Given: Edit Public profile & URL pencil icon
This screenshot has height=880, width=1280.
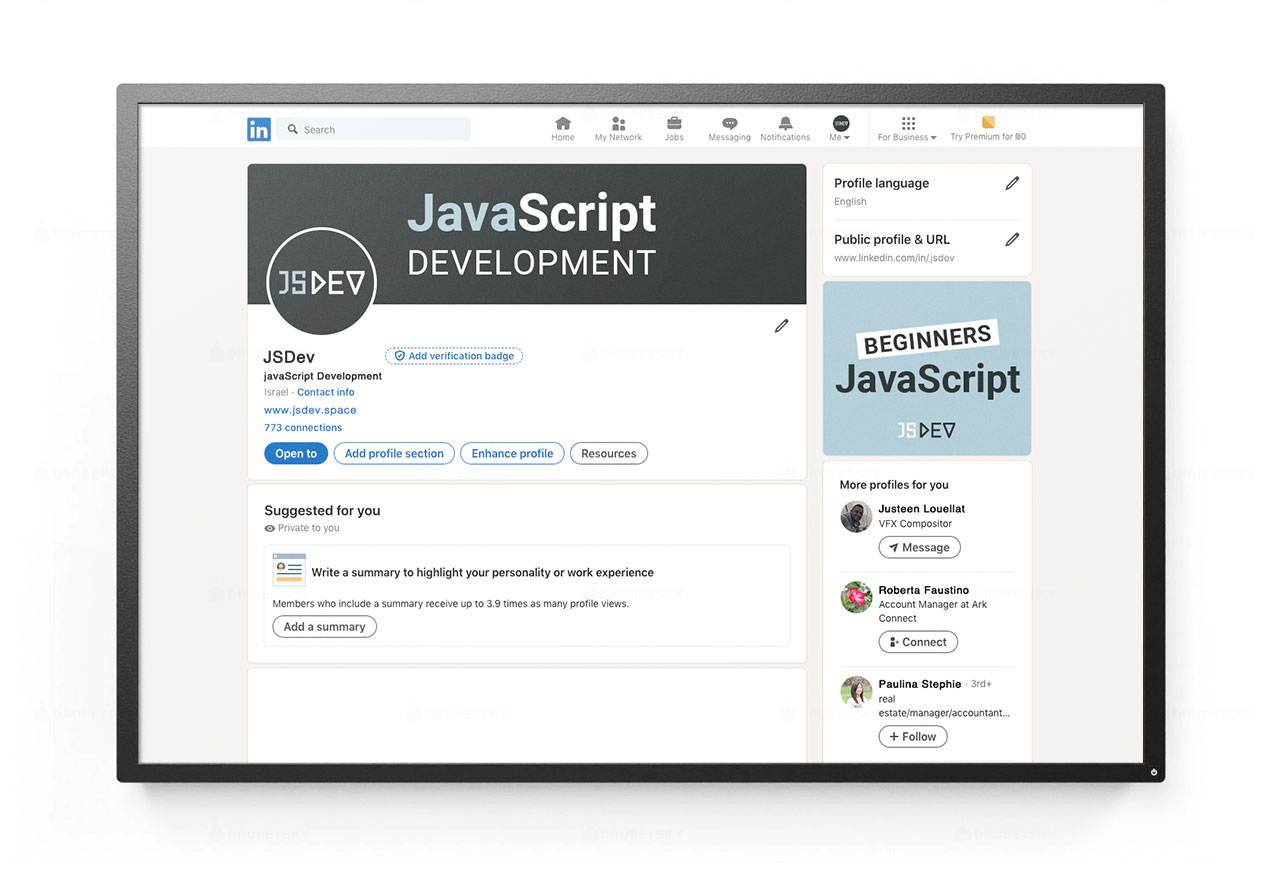Looking at the screenshot, I should coord(1012,239).
